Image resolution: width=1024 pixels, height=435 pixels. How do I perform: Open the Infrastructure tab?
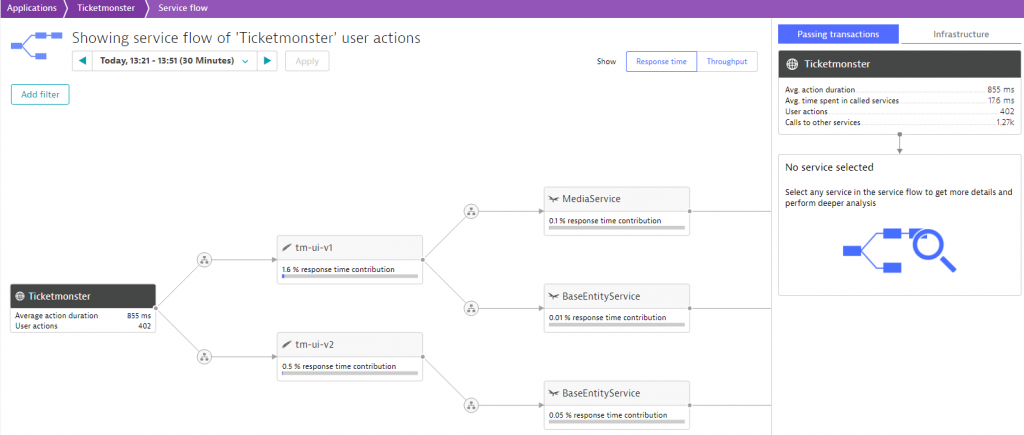click(961, 34)
